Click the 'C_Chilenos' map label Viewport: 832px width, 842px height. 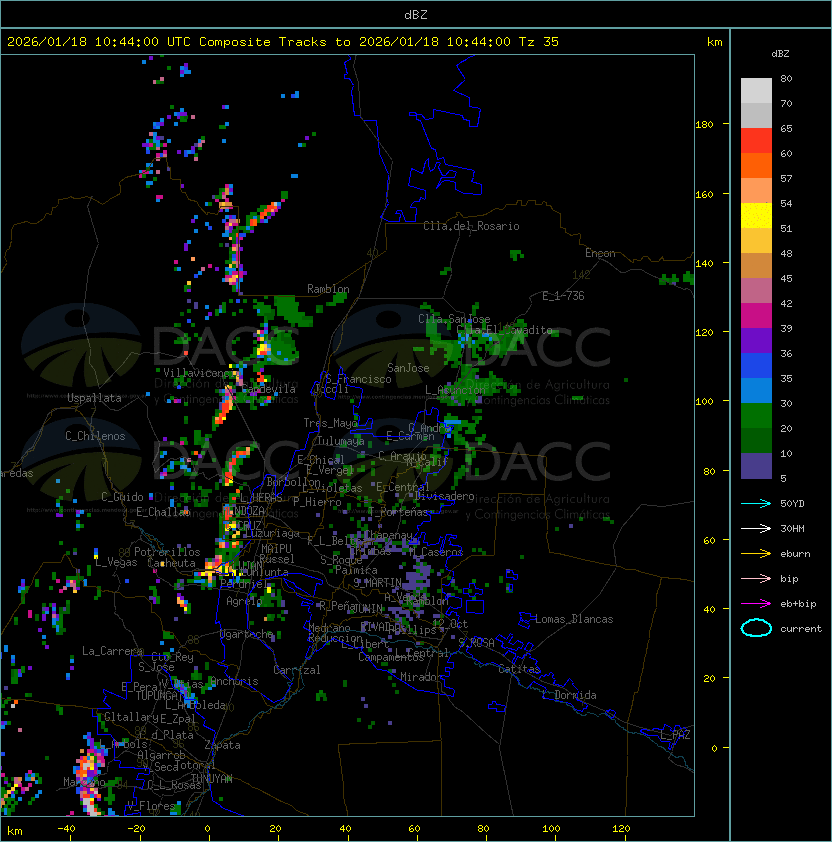click(95, 436)
